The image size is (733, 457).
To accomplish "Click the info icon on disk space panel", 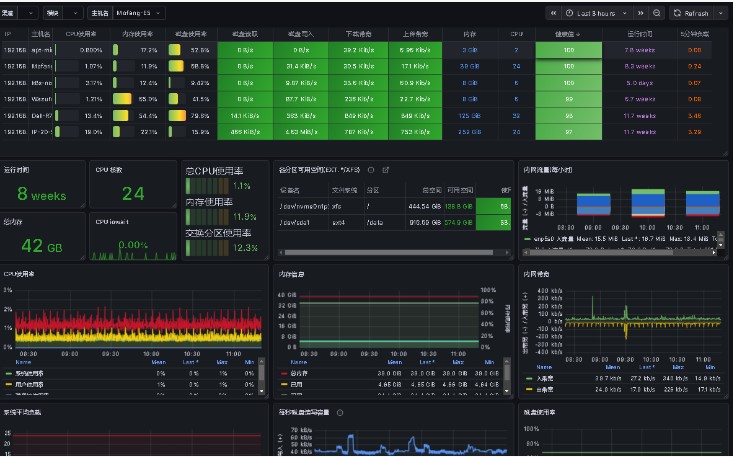I will point(371,170).
